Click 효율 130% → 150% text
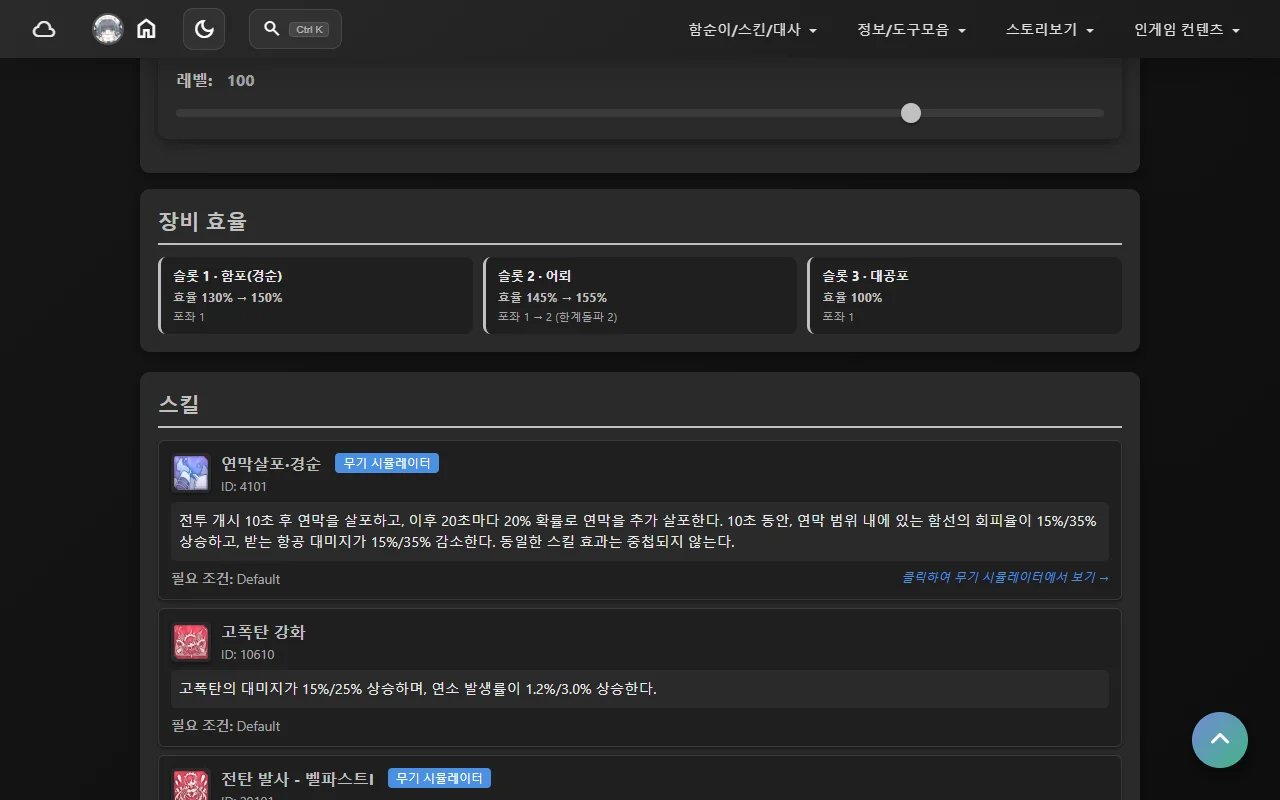The width and height of the screenshot is (1280, 800). [227, 298]
